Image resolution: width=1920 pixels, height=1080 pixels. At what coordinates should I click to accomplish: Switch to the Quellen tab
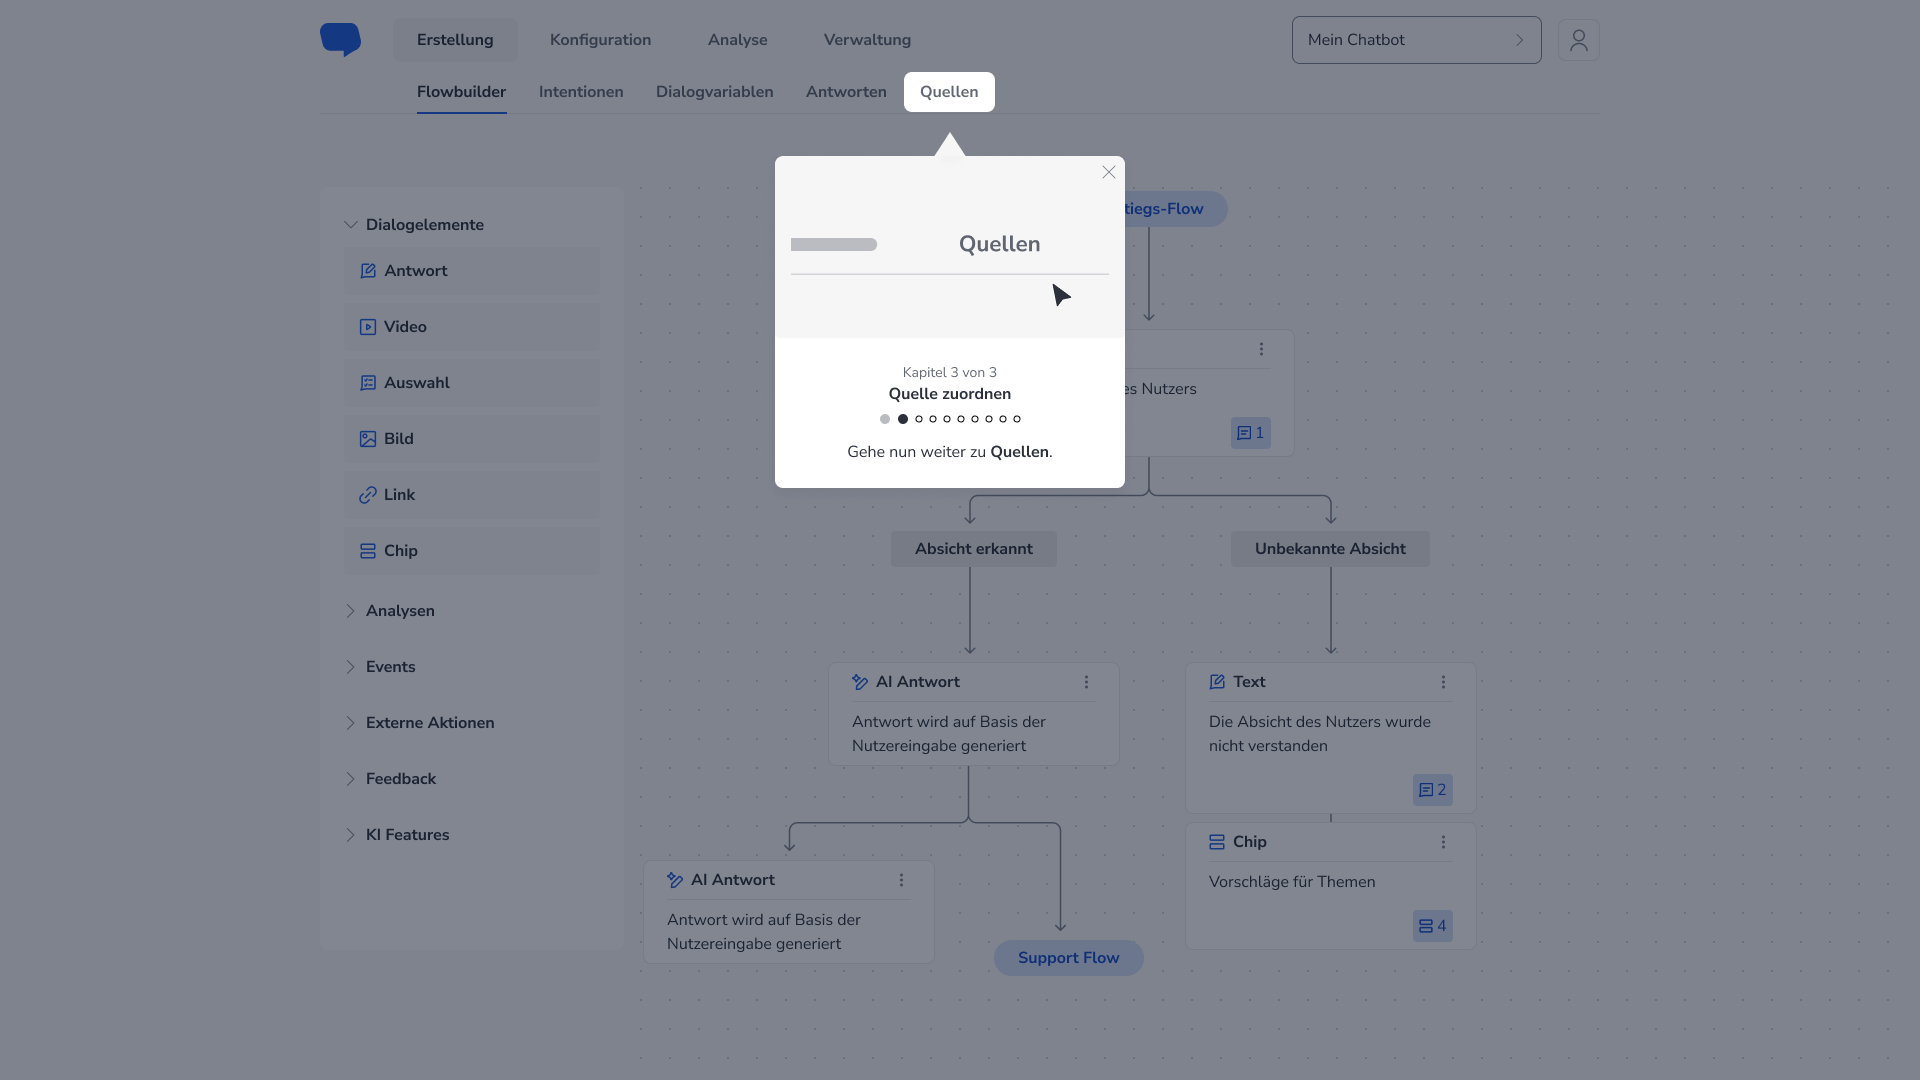pyautogui.click(x=948, y=92)
